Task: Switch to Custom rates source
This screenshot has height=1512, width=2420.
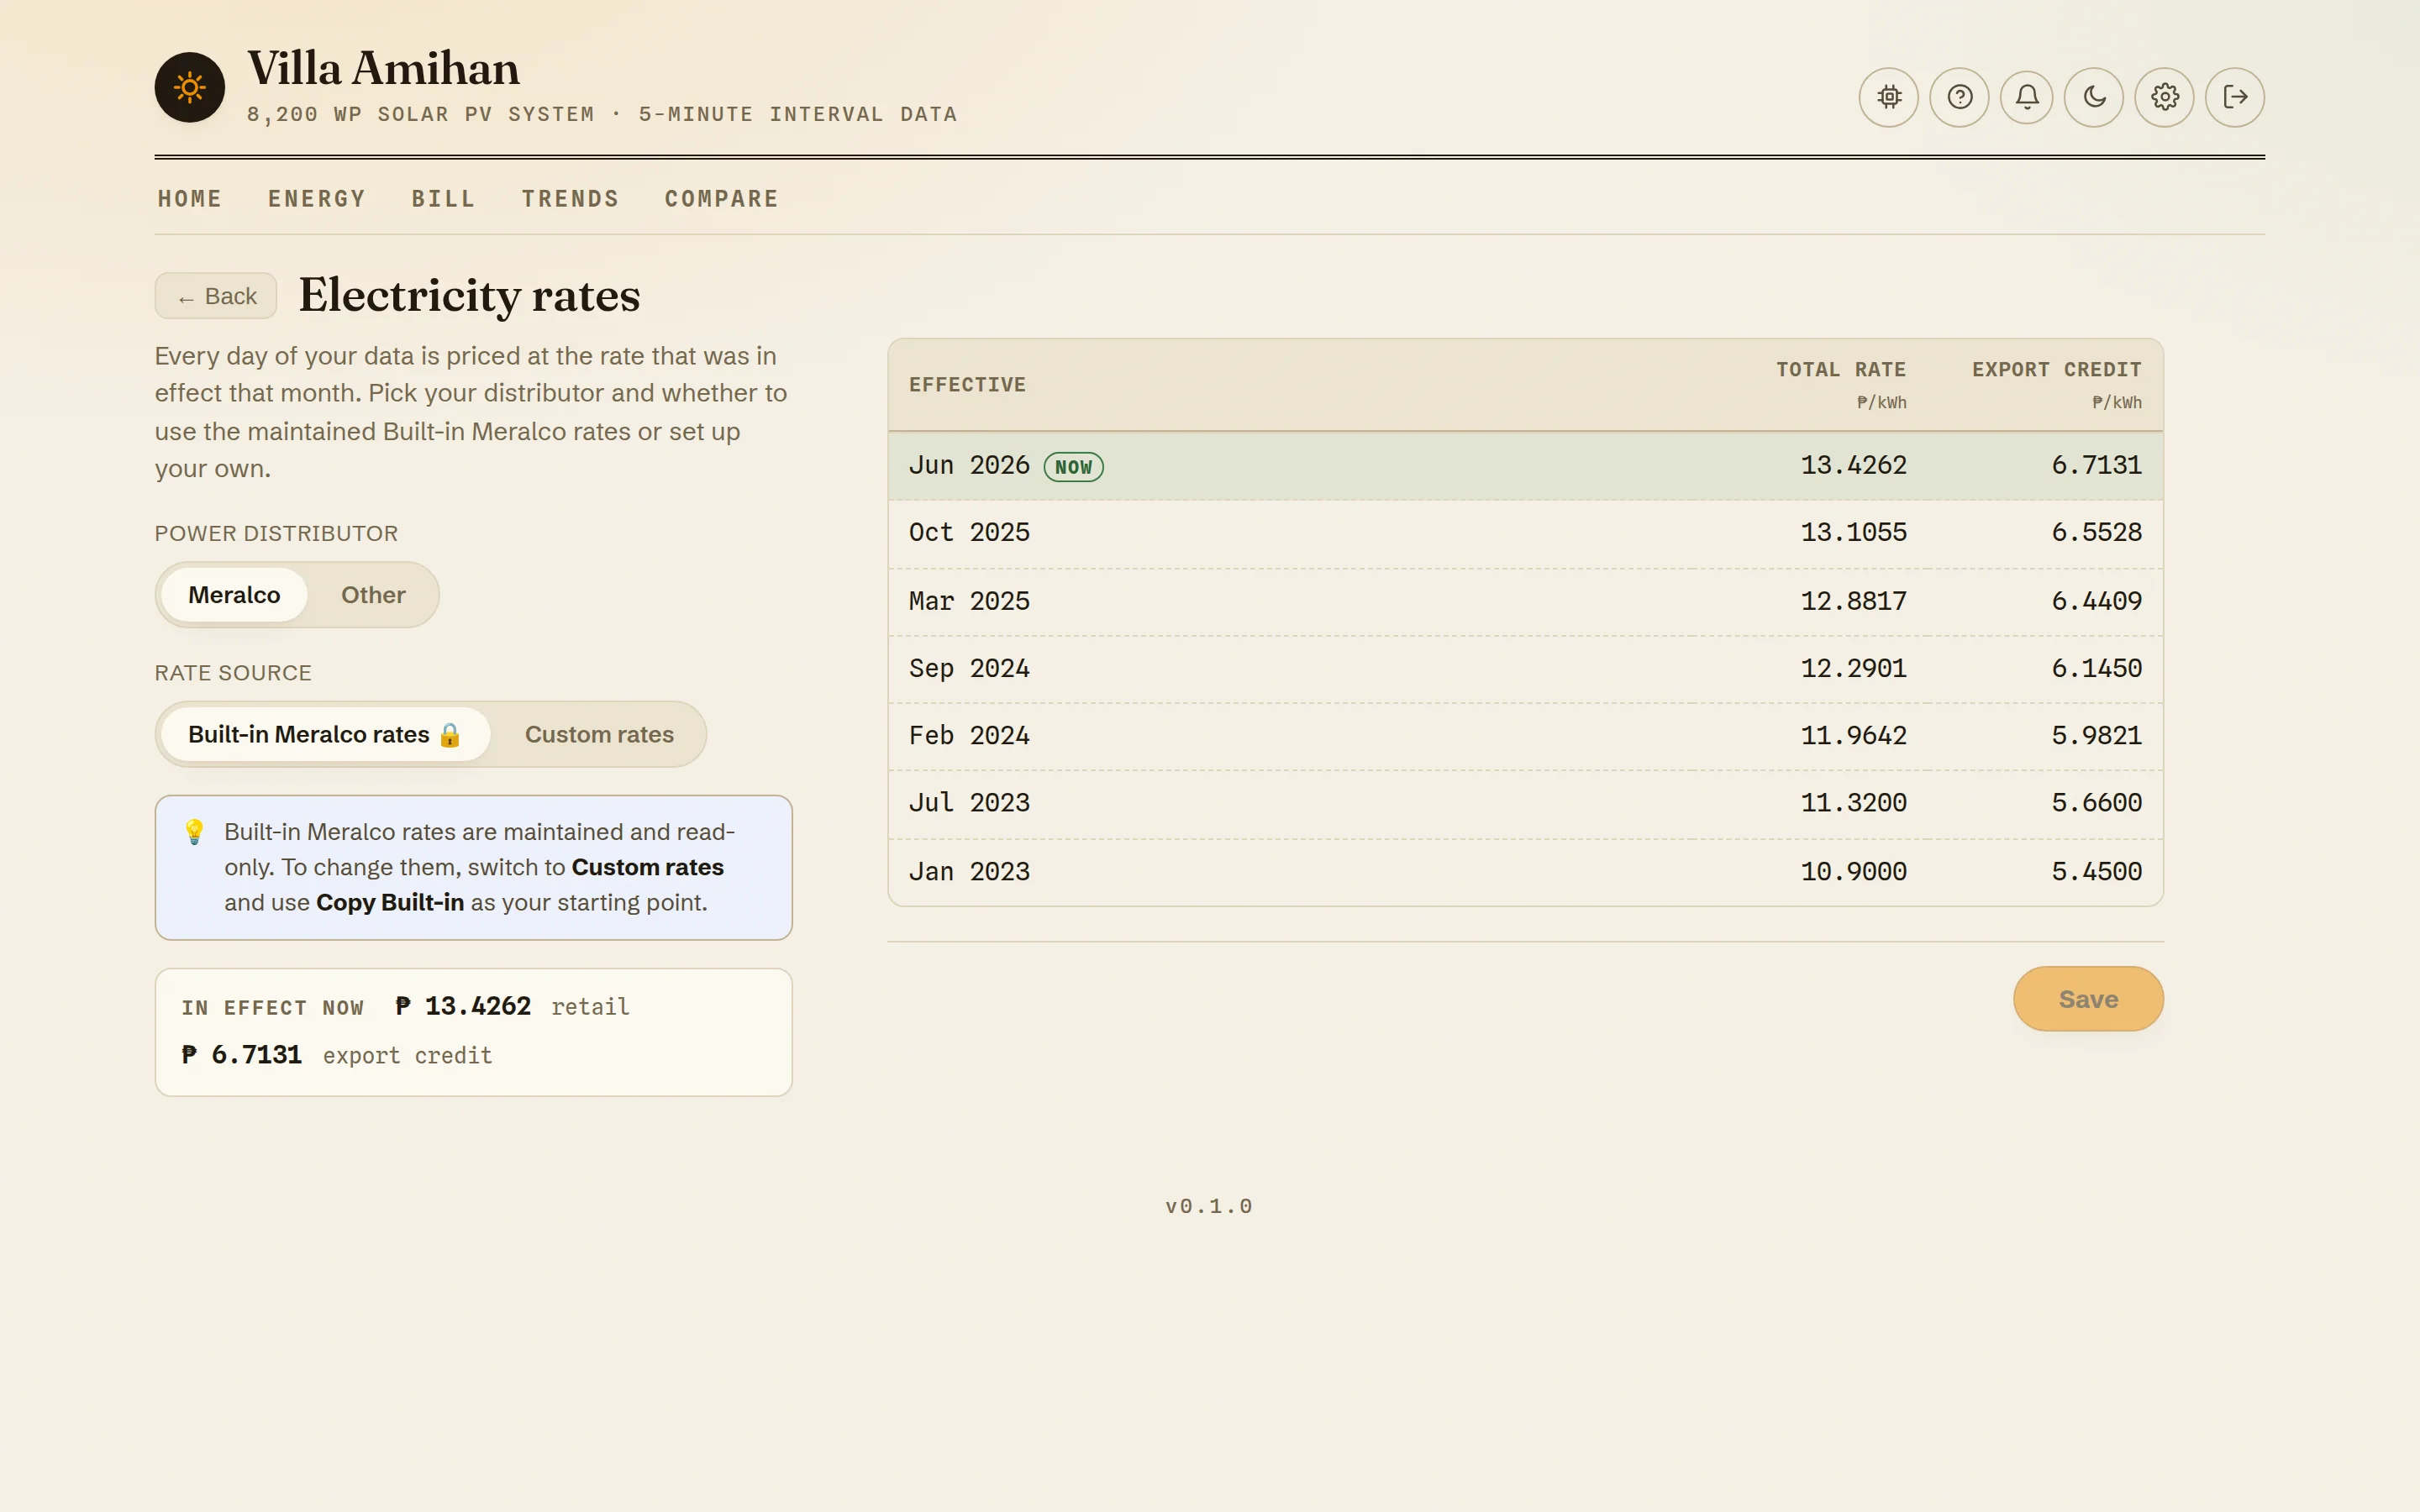Action: [599, 734]
